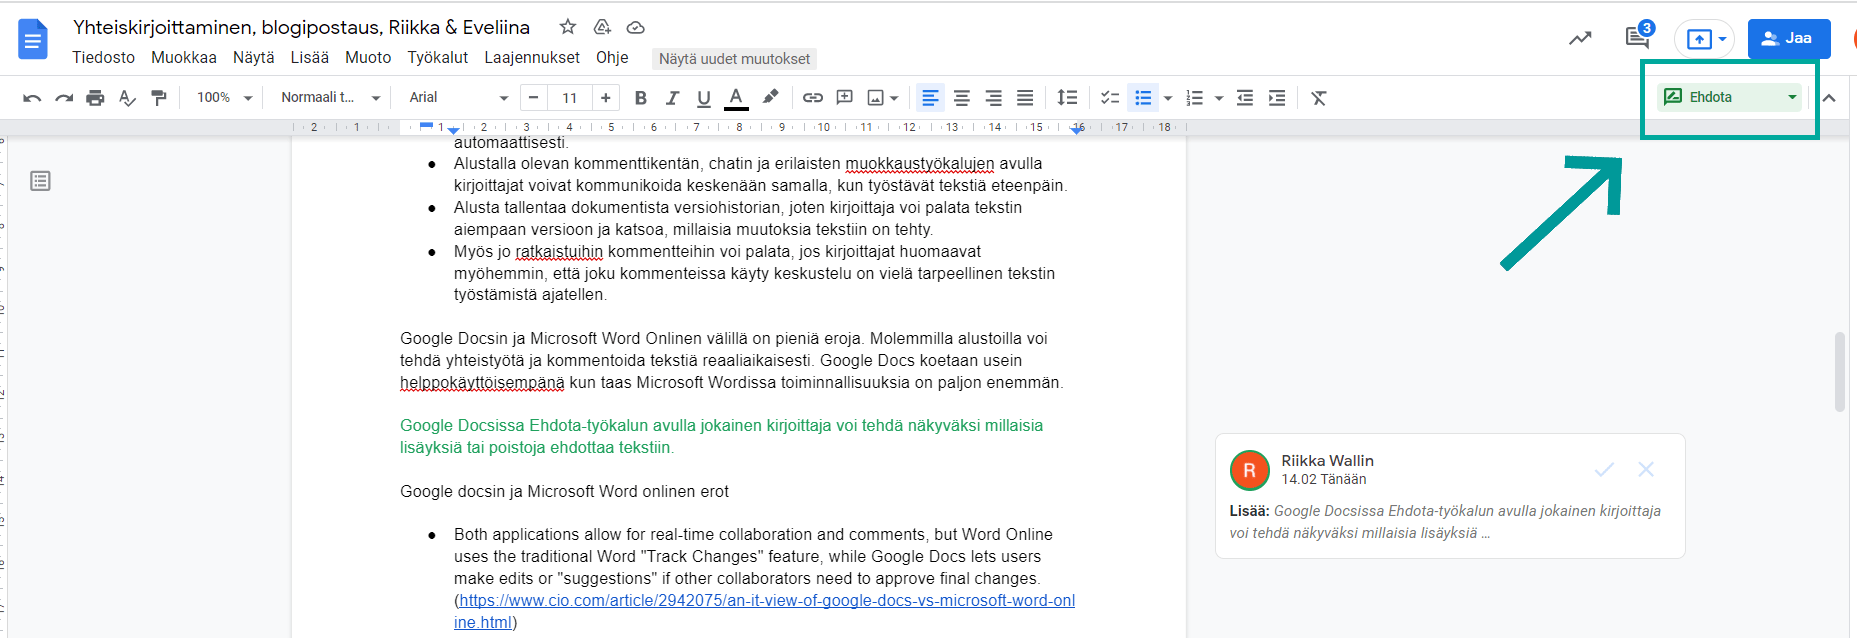
Task: Open the text color picker
Action: pos(736,98)
